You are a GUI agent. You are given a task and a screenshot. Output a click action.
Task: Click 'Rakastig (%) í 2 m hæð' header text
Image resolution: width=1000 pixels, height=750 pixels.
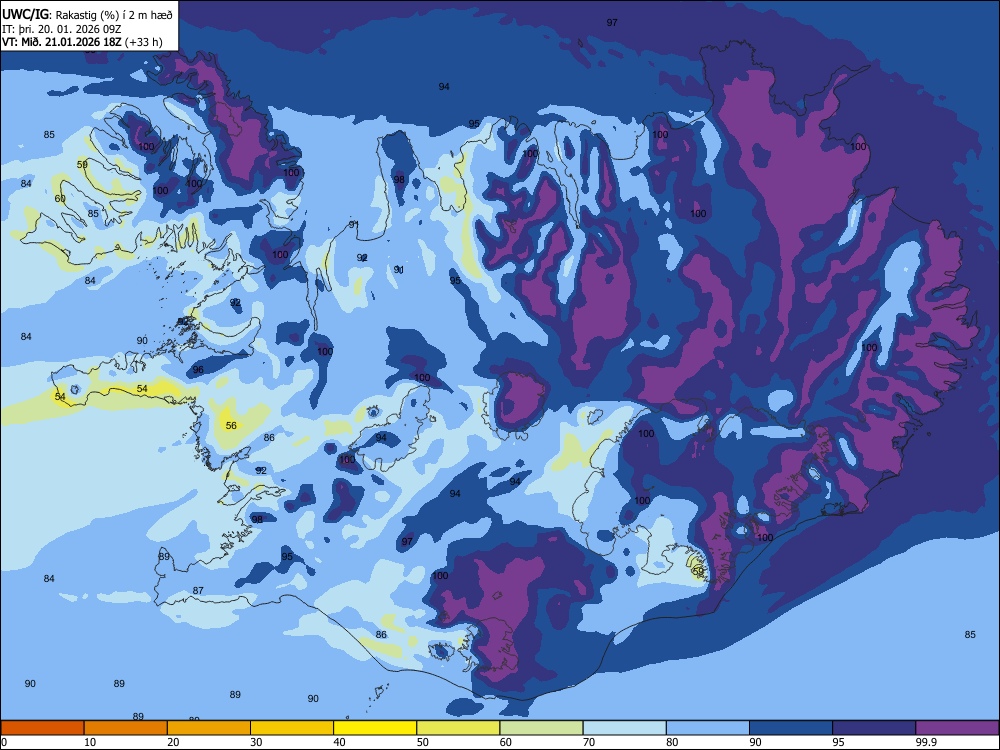(x=114, y=15)
